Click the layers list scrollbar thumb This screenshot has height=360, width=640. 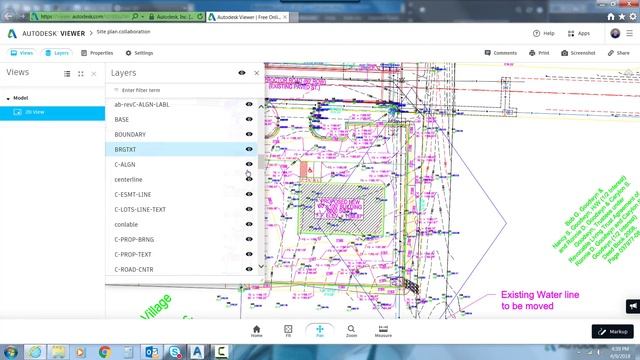click(261, 162)
